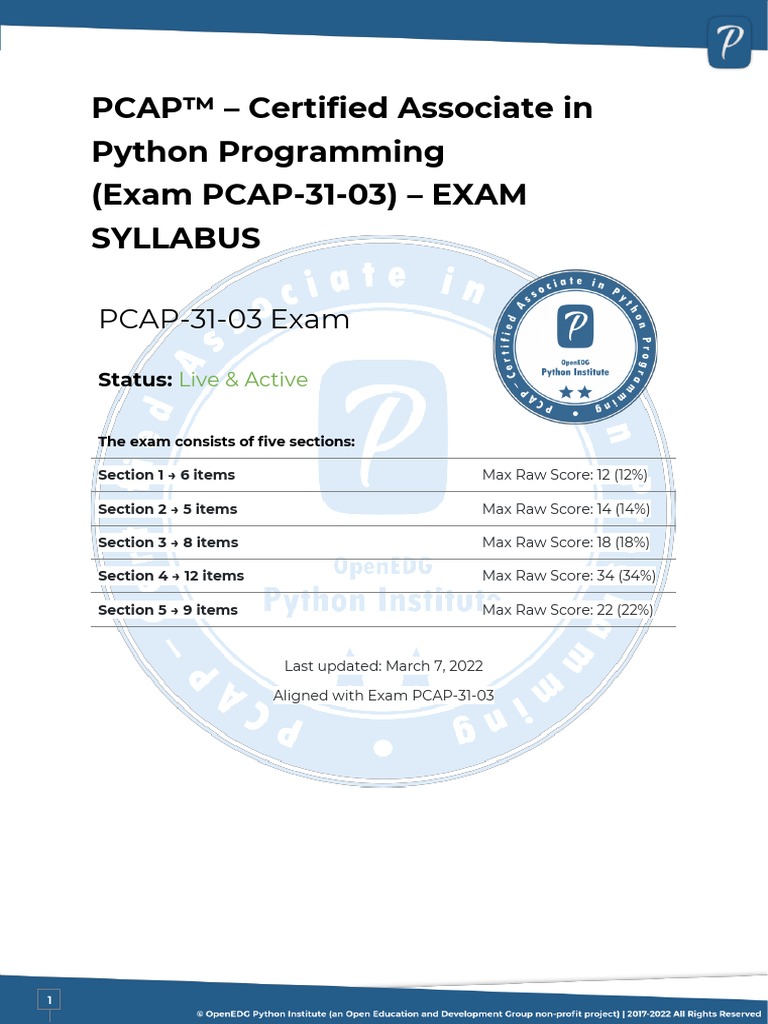This screenshot has height=1024, width=768.
Task: Click the Live & Active status text
Action: tap(243, 379)
